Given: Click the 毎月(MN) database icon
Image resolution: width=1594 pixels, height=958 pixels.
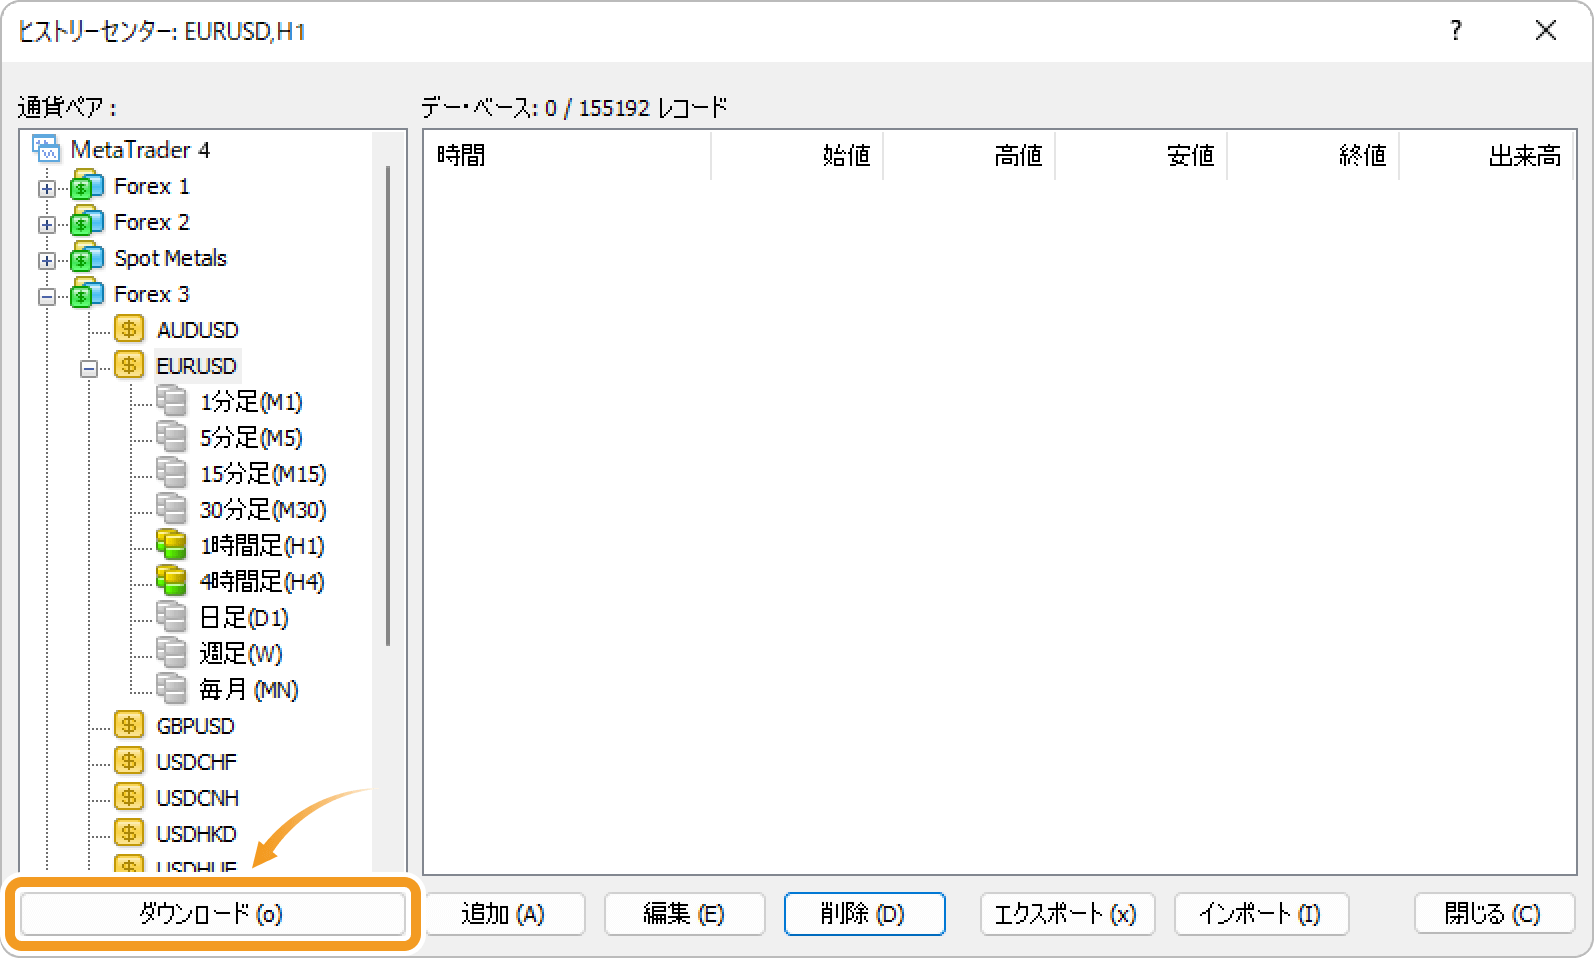Looking at the screenshot, I should [x=171, y=689].
